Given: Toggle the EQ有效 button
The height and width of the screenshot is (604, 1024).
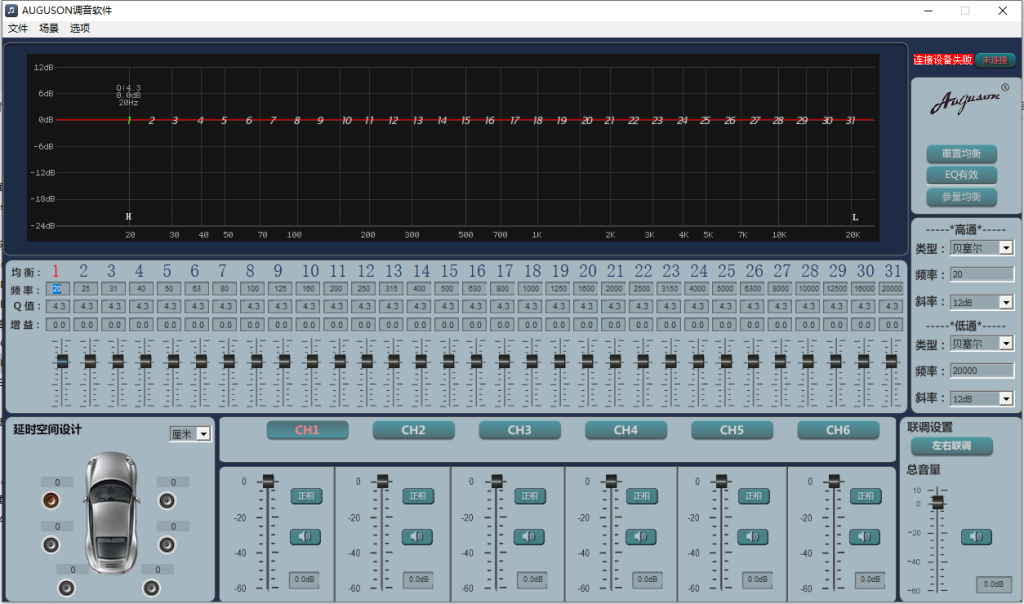Looking at the screenshot, I should pyautogui.click(x=961, y=175).
